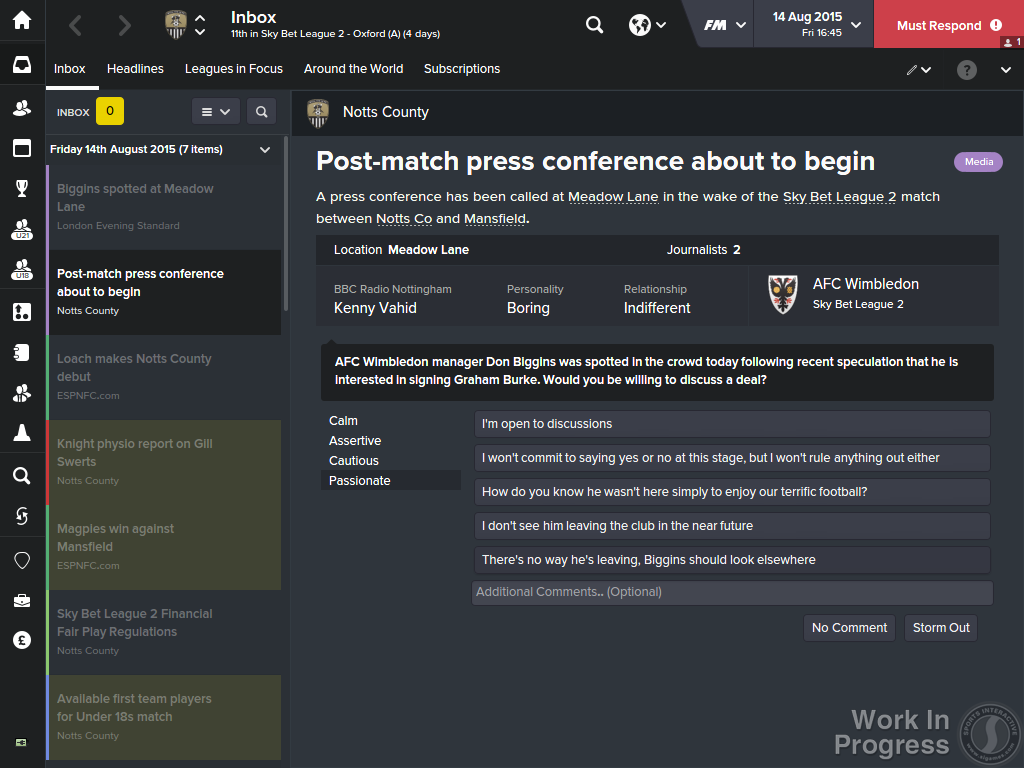Click the top bar search magnifier
The width and height of the screenshot is (1024, 768).
point(594,25)
